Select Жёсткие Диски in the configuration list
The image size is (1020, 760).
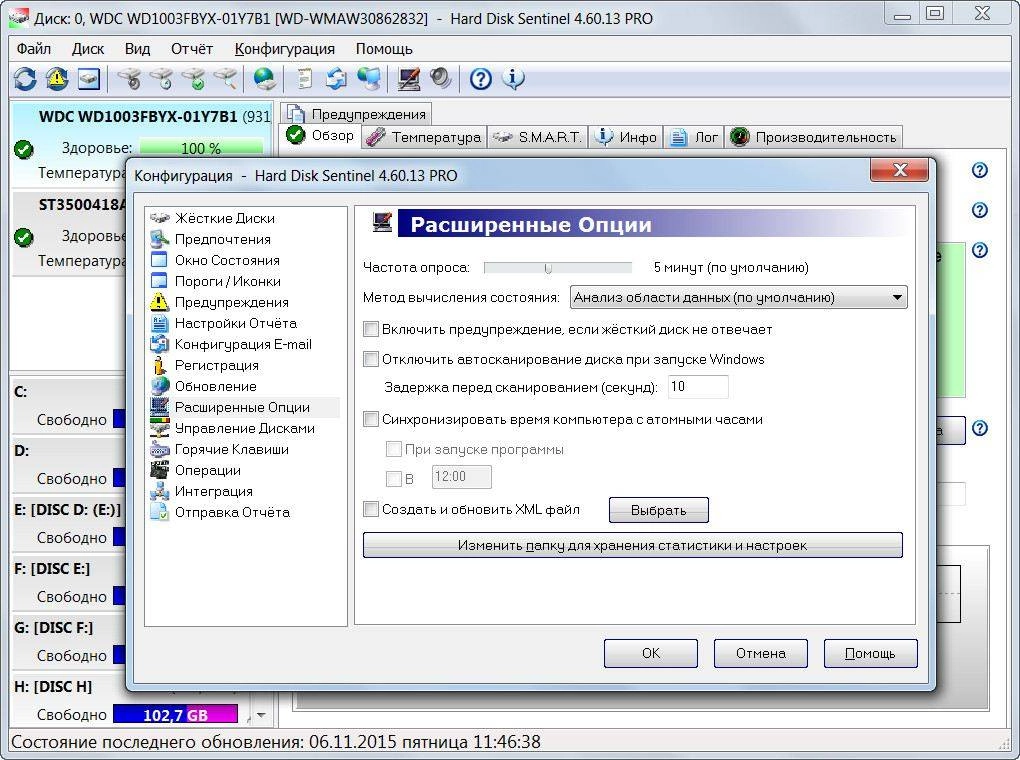[x=224, y=218]
